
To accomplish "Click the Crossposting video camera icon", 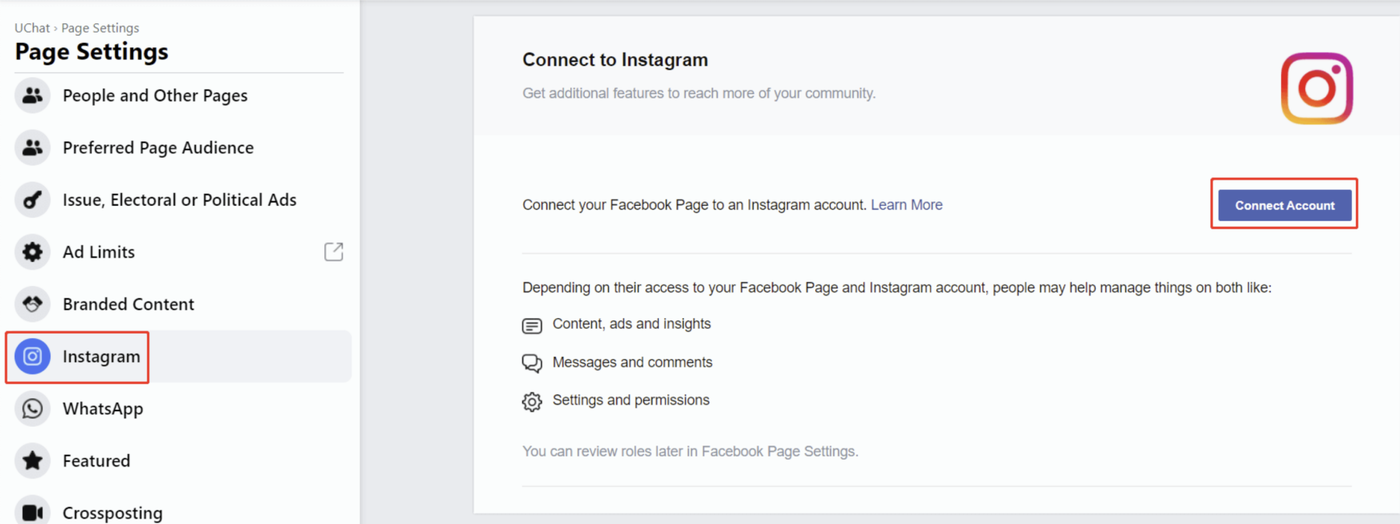I will click(33, 512).
